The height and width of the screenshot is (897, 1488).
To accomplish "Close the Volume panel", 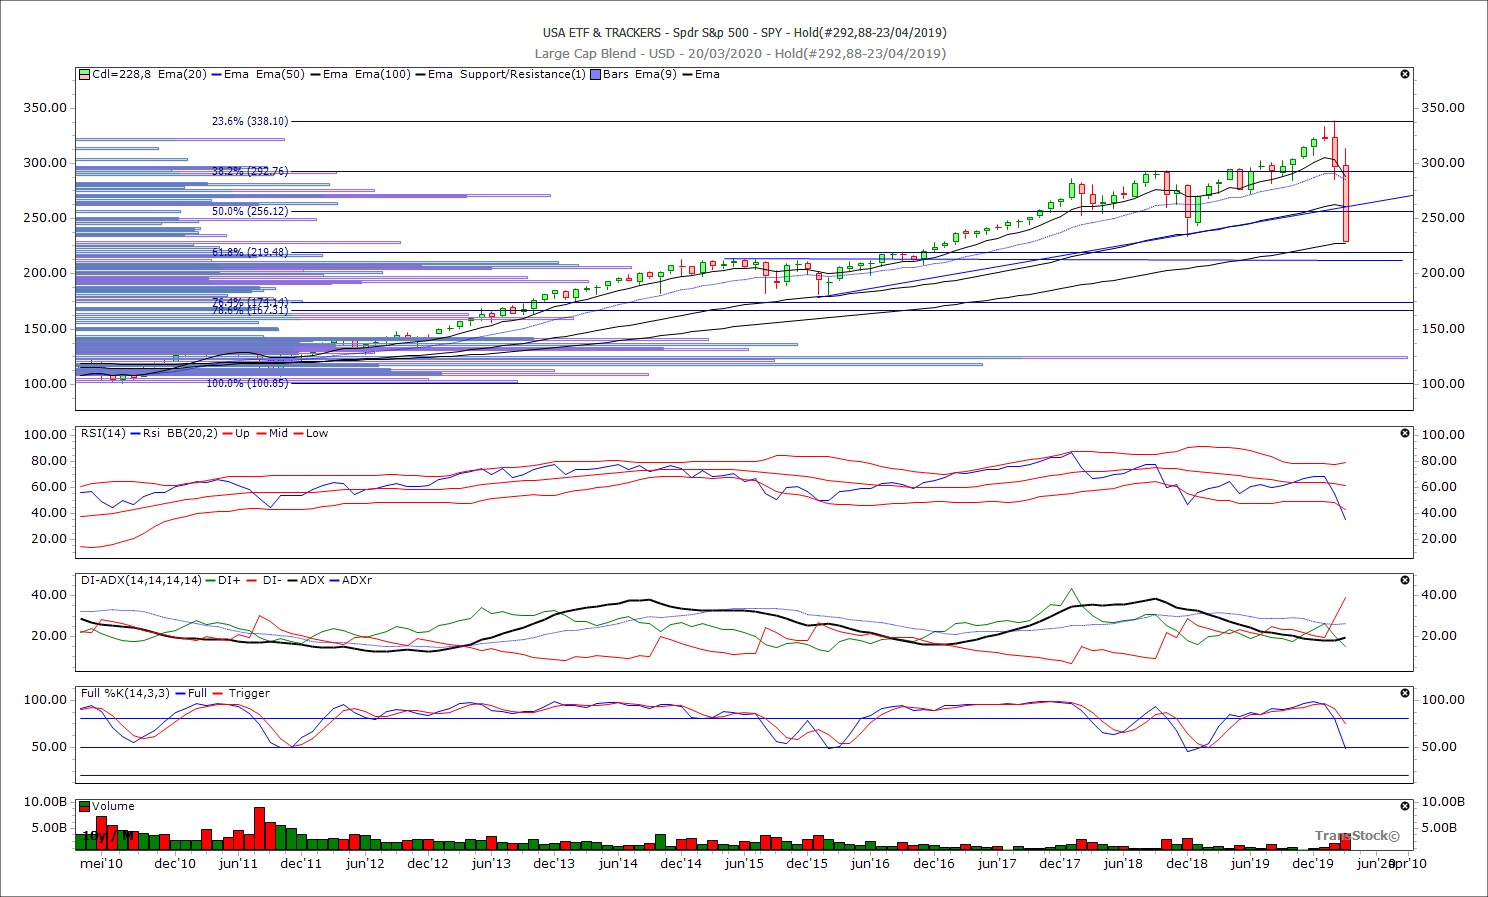I will tap(1405, 806).
